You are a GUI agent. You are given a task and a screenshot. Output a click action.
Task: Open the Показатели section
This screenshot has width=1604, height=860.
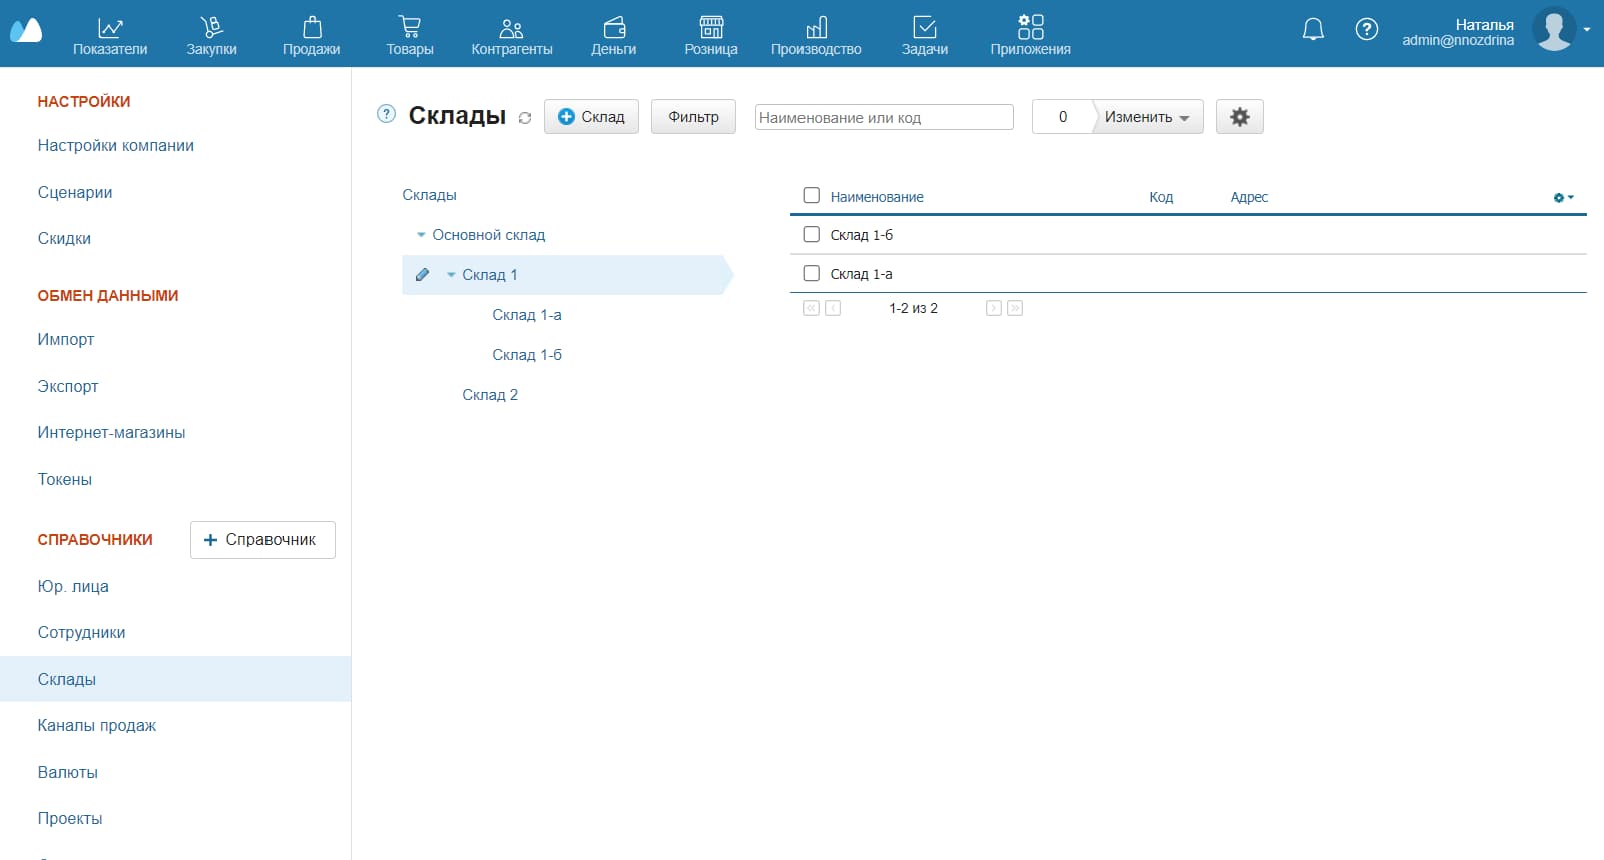[110, 35]
